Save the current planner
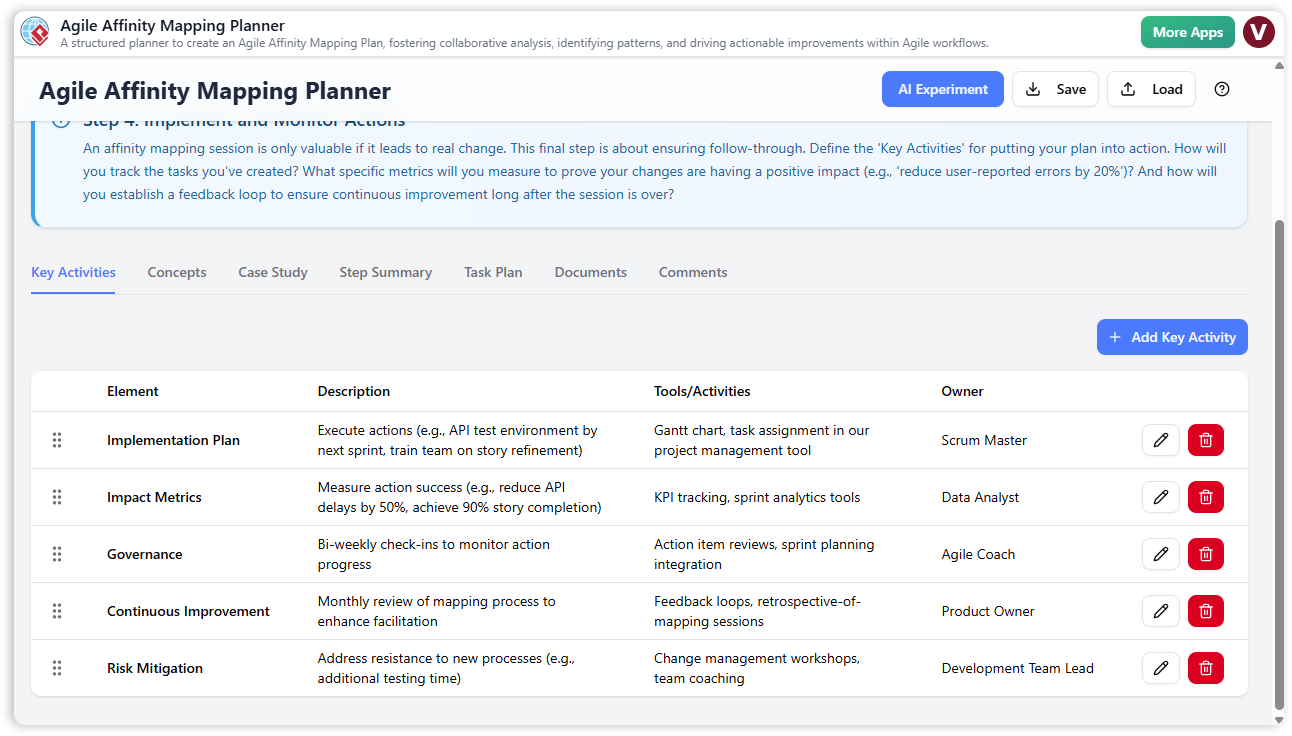The width and height of the screenshot is (1292, 736). pyautogui.click(x=1054, y=89)
